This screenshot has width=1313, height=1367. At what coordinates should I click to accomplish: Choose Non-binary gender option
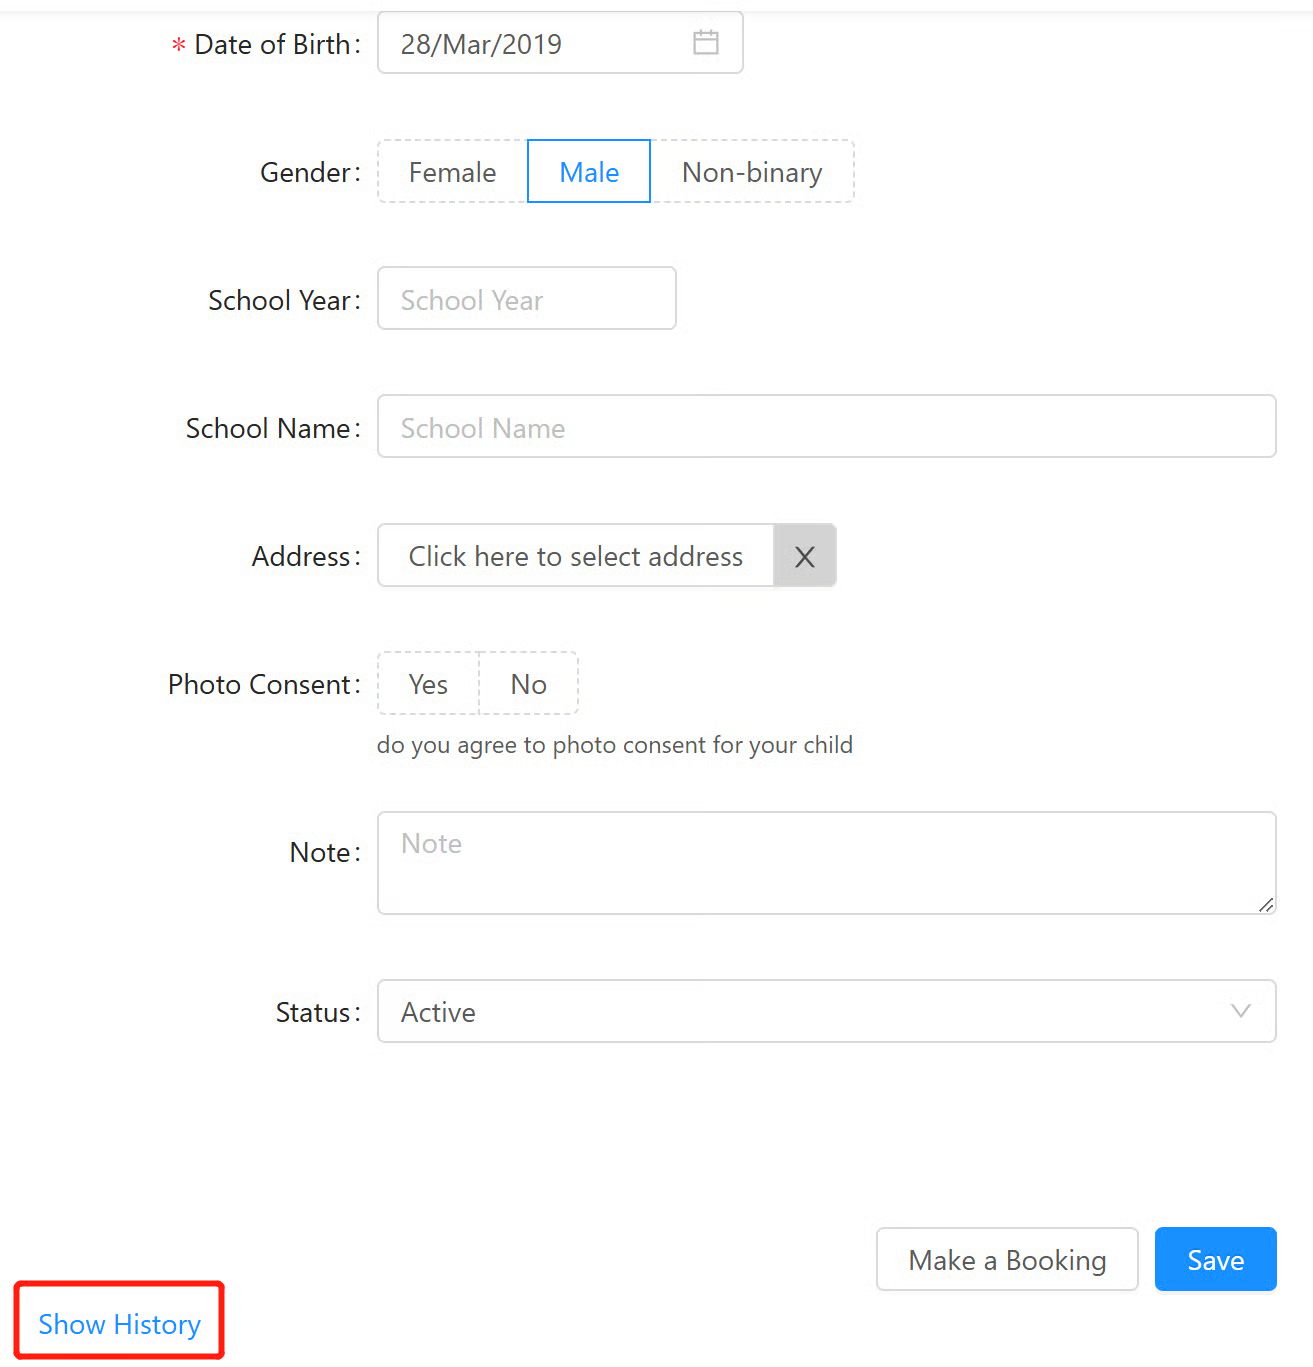(752, 172)
